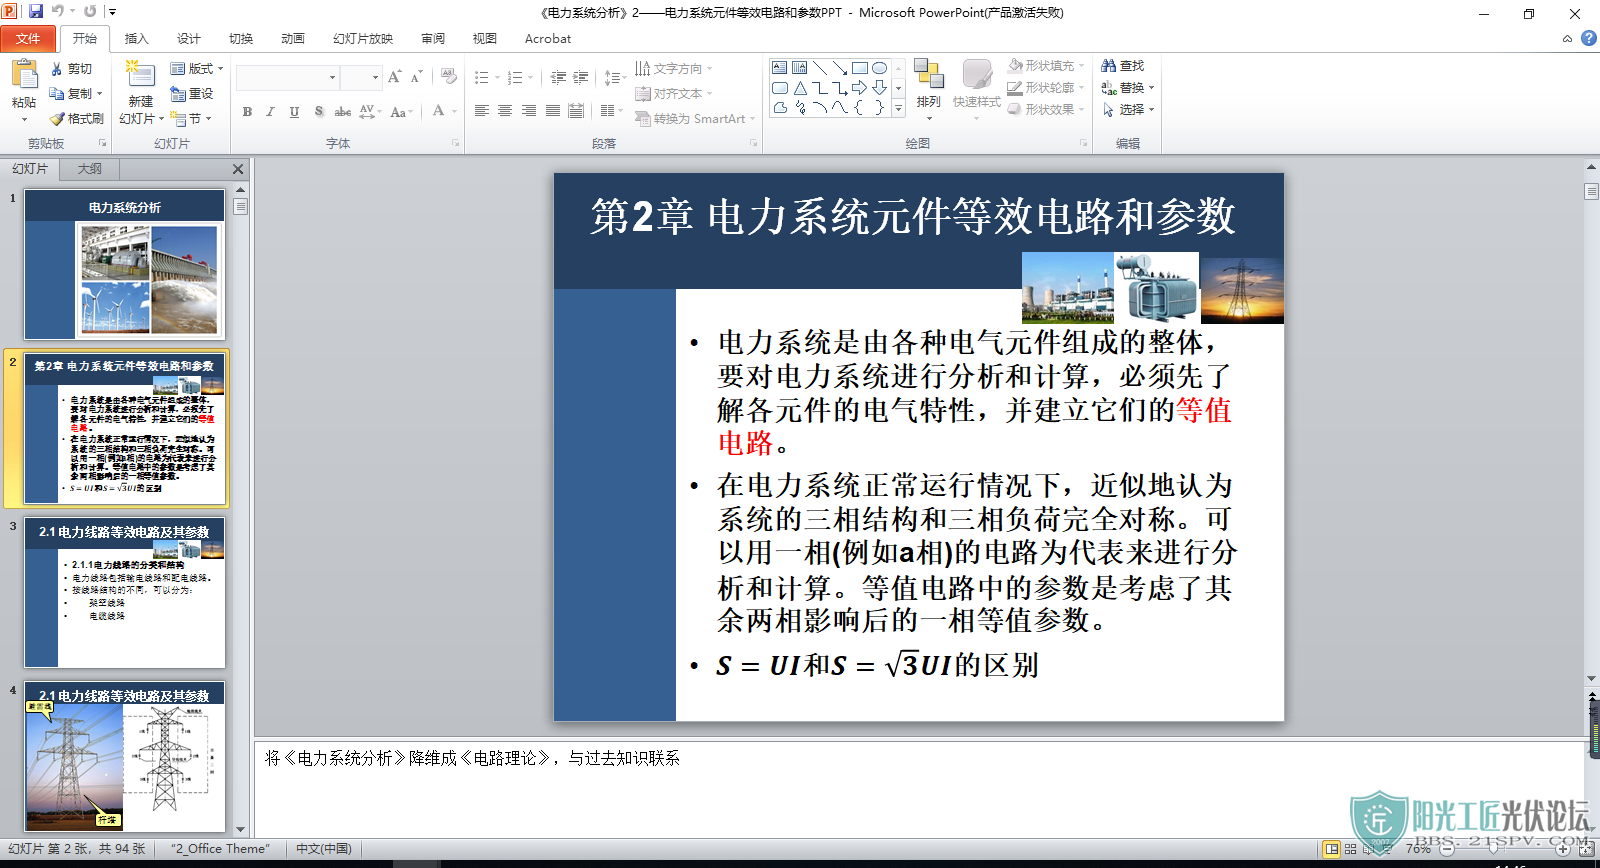Click the zoom in plus button
1600x868 pixels.
(x=1563, y=849)
